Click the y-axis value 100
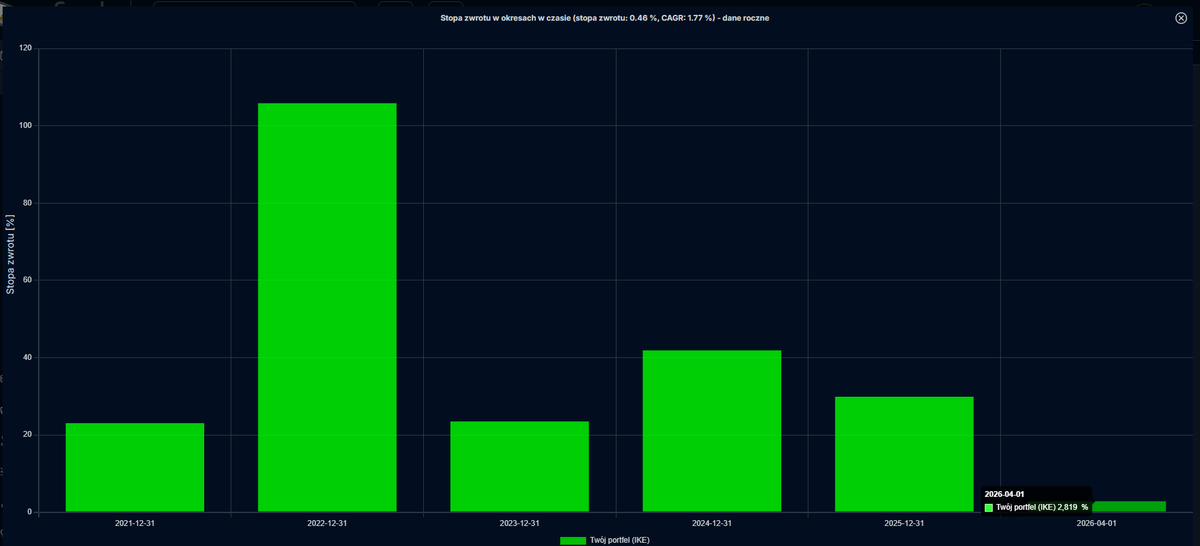Screen dimensions: 1200x546 click(25, 125)
